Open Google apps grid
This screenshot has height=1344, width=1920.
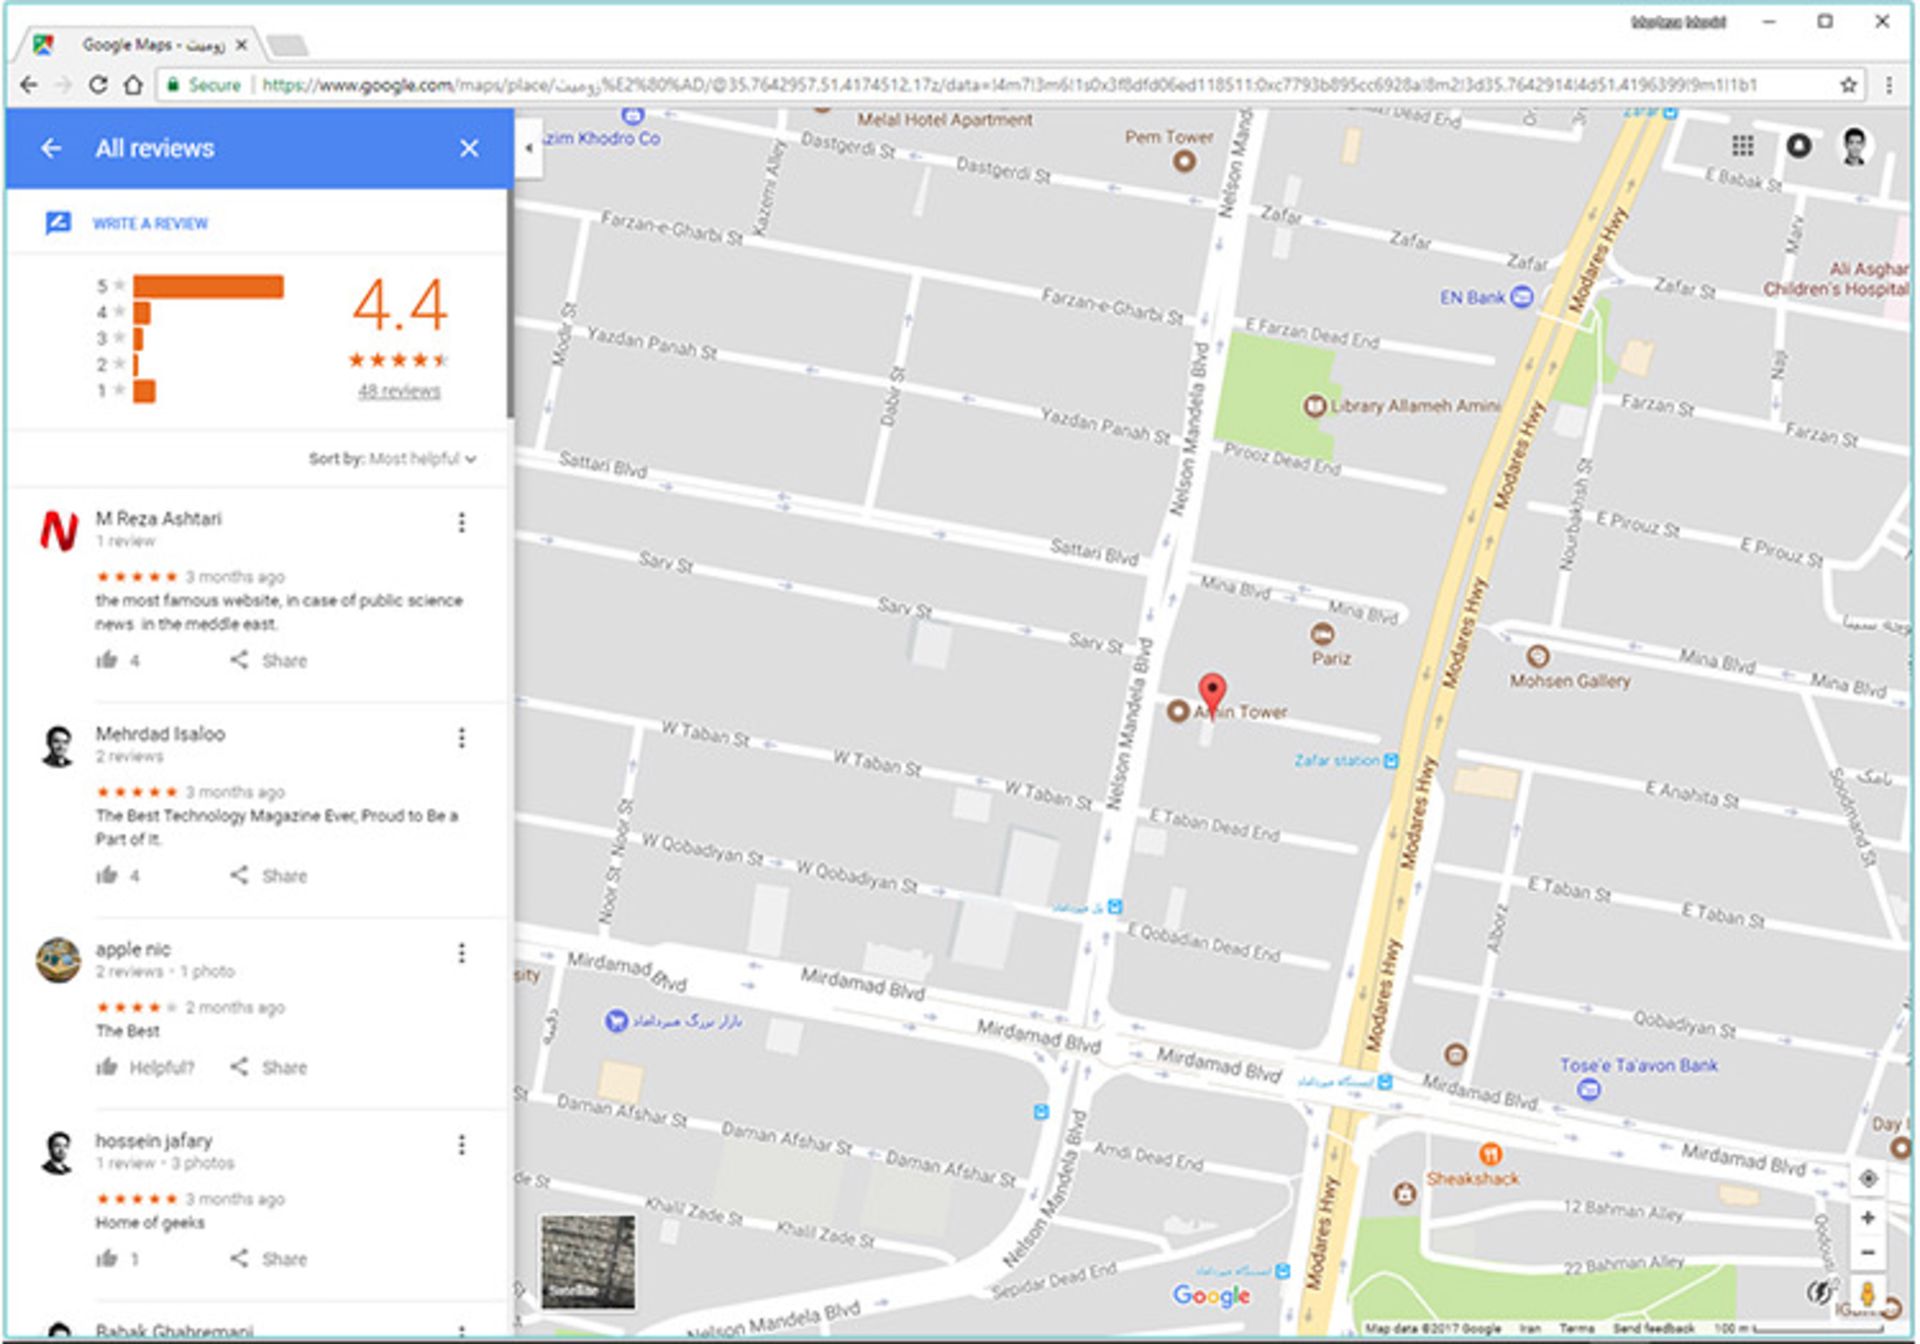click(x=1742, y=147)
